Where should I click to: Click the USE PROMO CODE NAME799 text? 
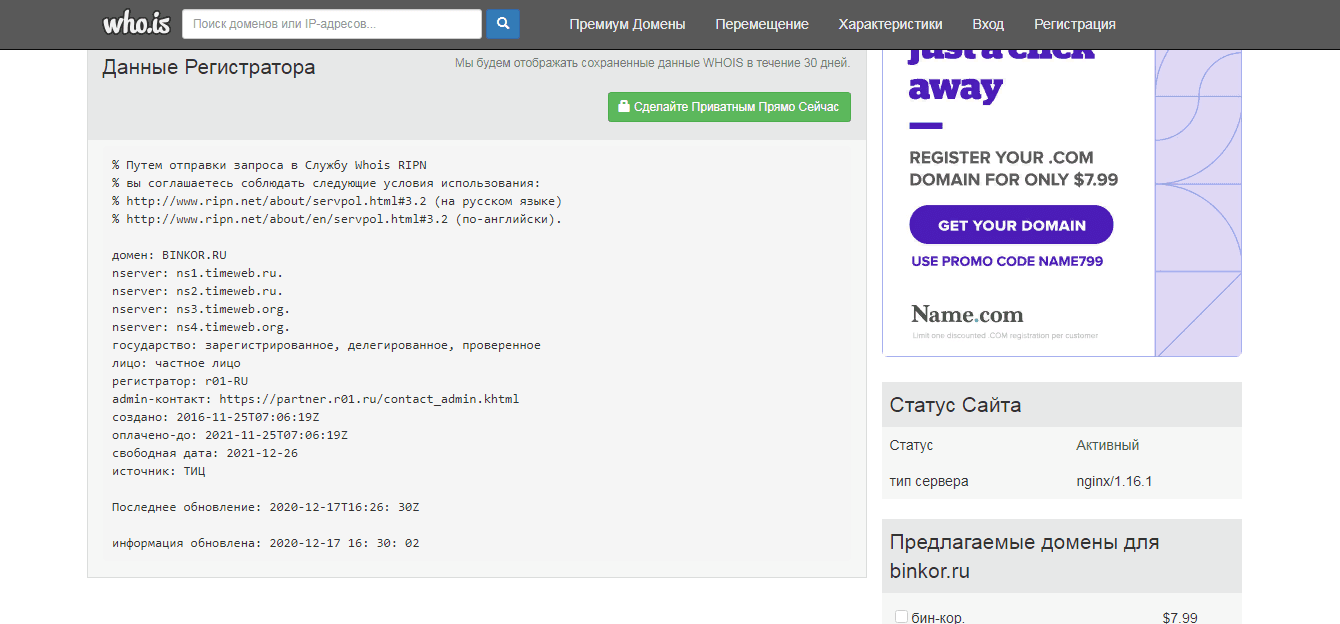pos(1007,262)
